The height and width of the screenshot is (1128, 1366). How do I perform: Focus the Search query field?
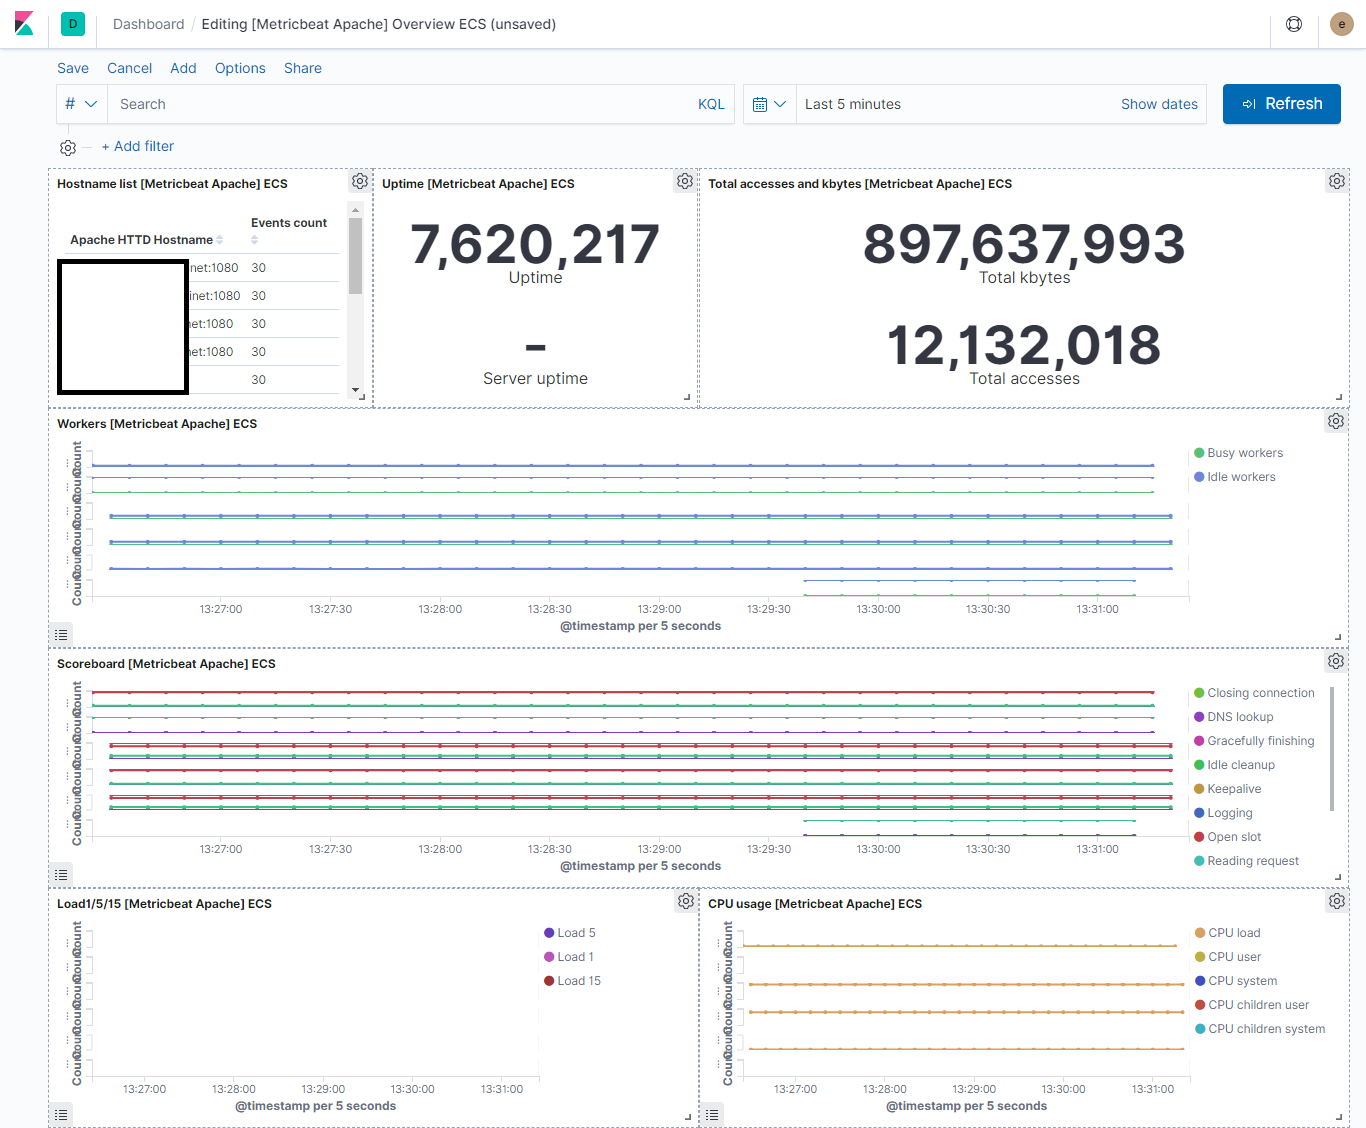[400, 104]
